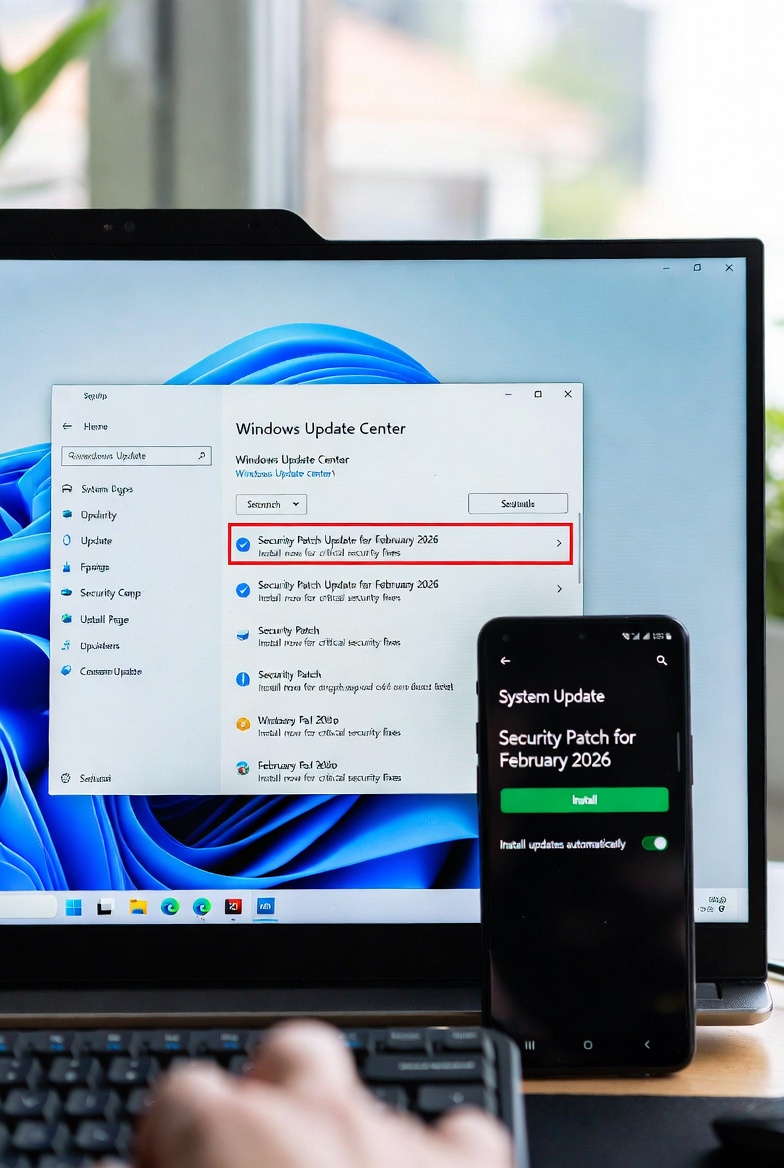Open the first Edge browser icon on the taskbar
This screenshot has height=1168, width=784.
coord(170,907)
